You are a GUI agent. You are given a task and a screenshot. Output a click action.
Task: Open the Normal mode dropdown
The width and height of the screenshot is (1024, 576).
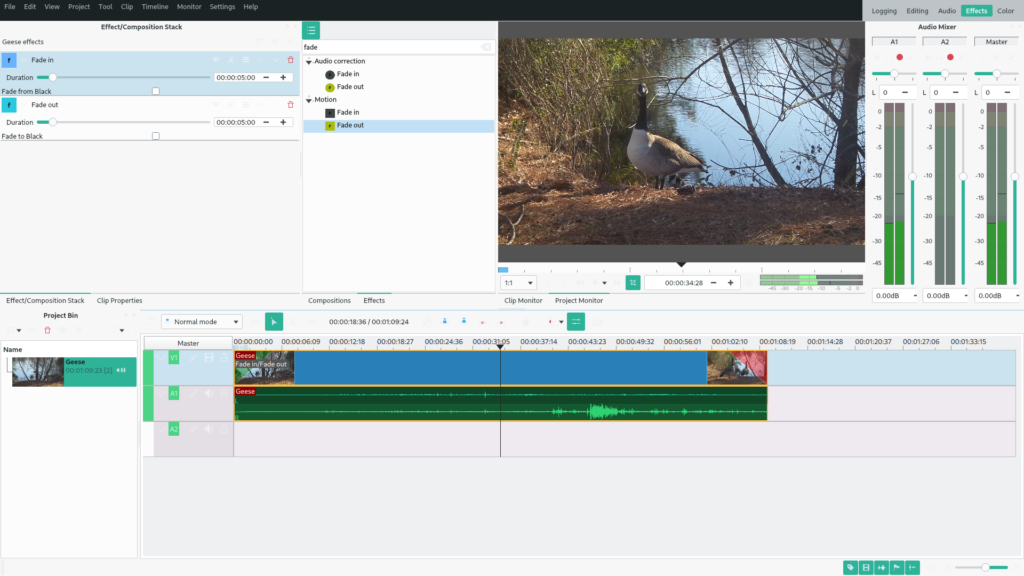tap(202, 322)
